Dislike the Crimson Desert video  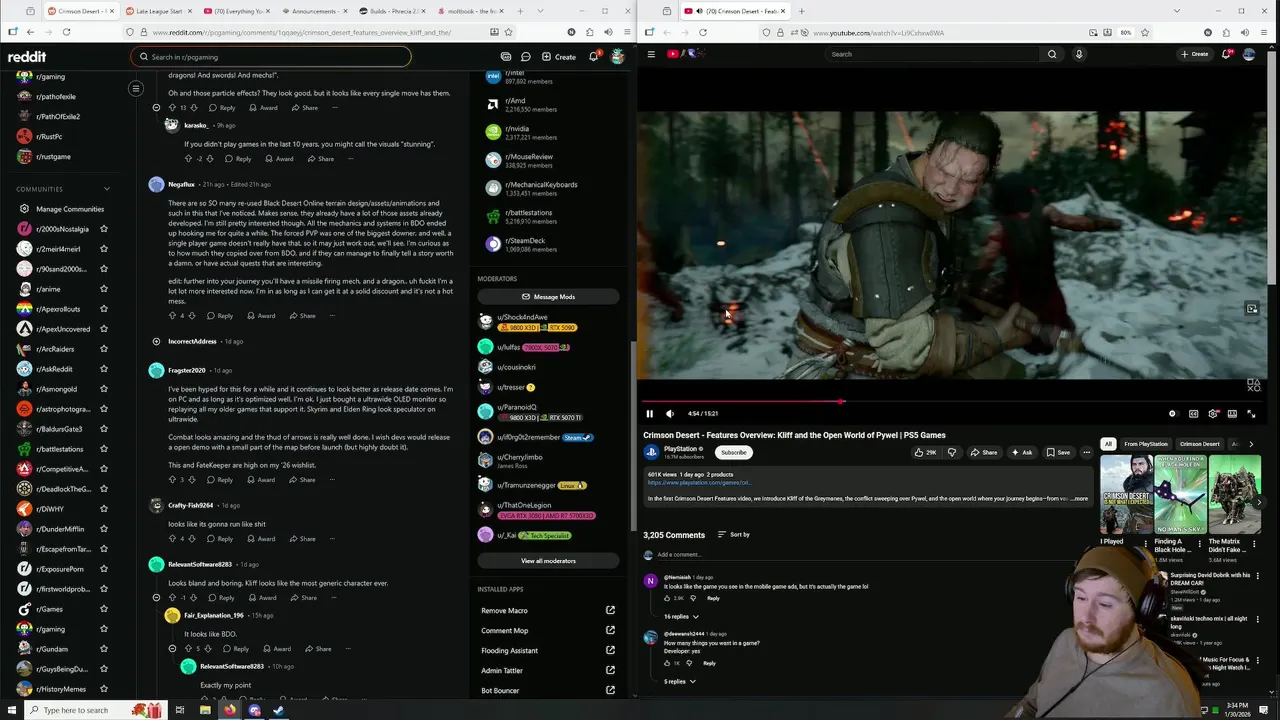(x=952, y=452)
